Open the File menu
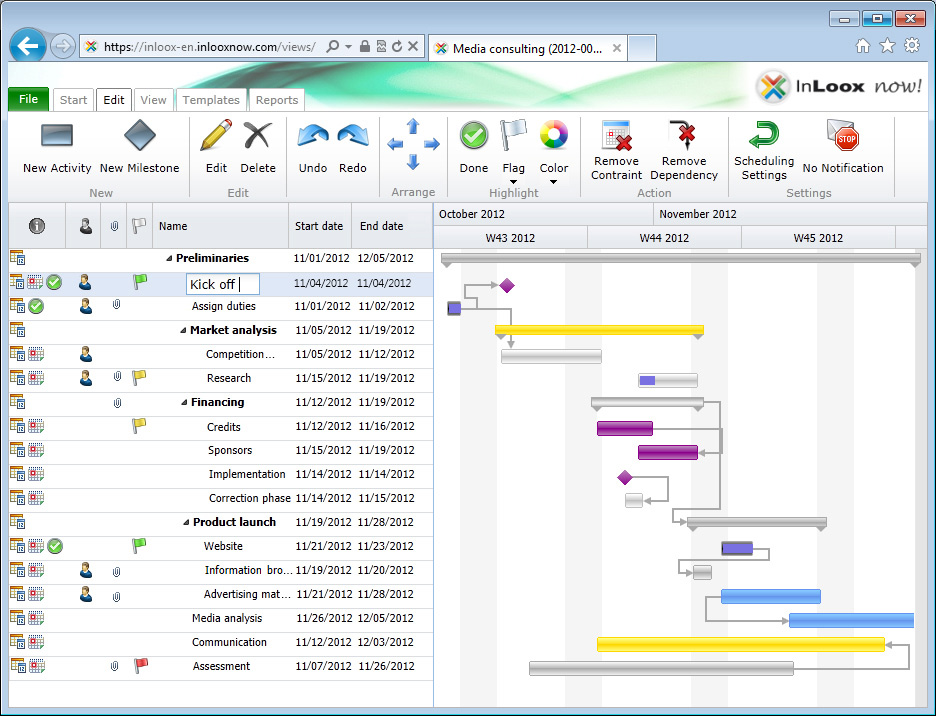This screenshot has height=716, width=936. point(28,99)
